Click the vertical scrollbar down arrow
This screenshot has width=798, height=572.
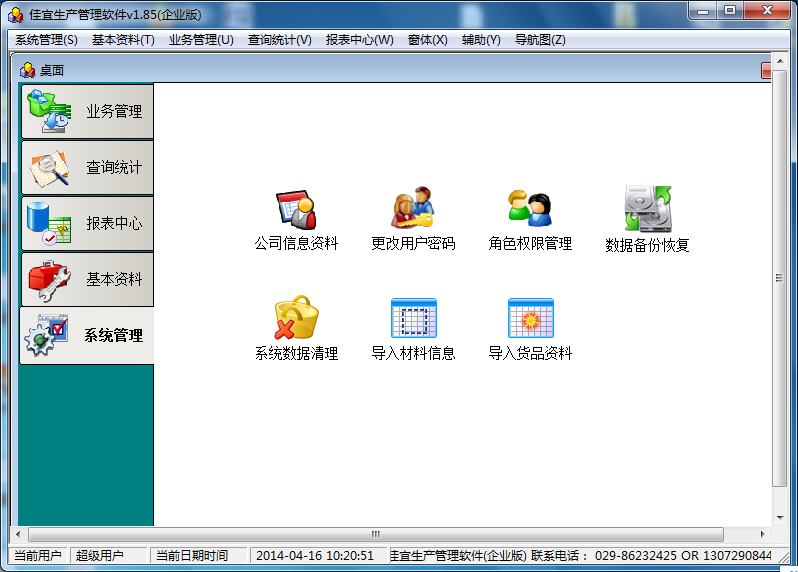pos(780,518)
